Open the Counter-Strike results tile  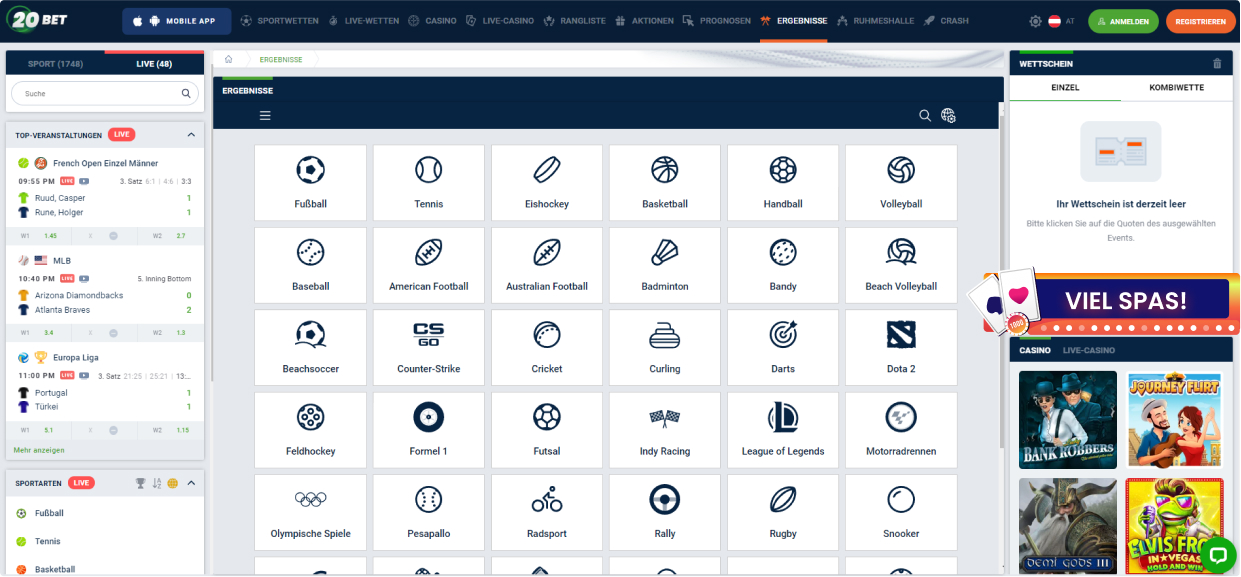tap(428, 347)
